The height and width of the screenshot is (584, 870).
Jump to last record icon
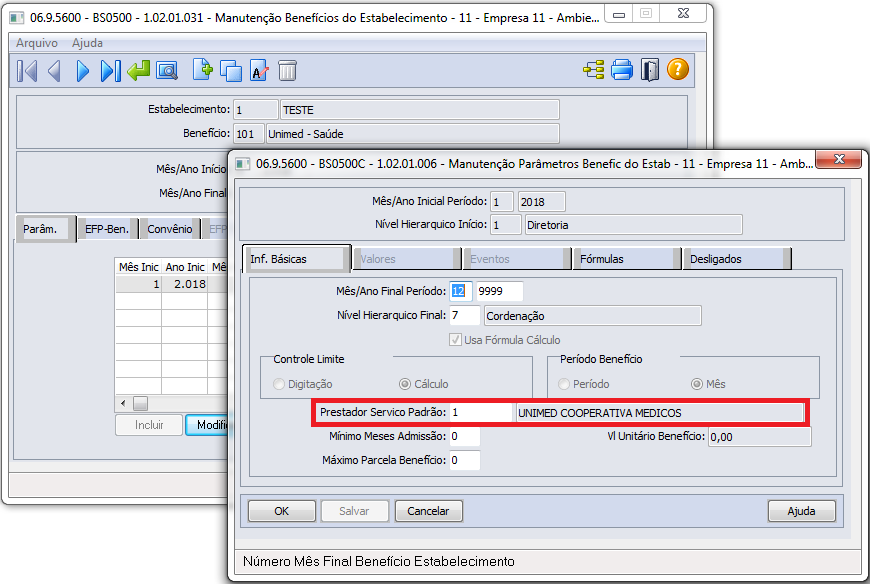[110, 71]
